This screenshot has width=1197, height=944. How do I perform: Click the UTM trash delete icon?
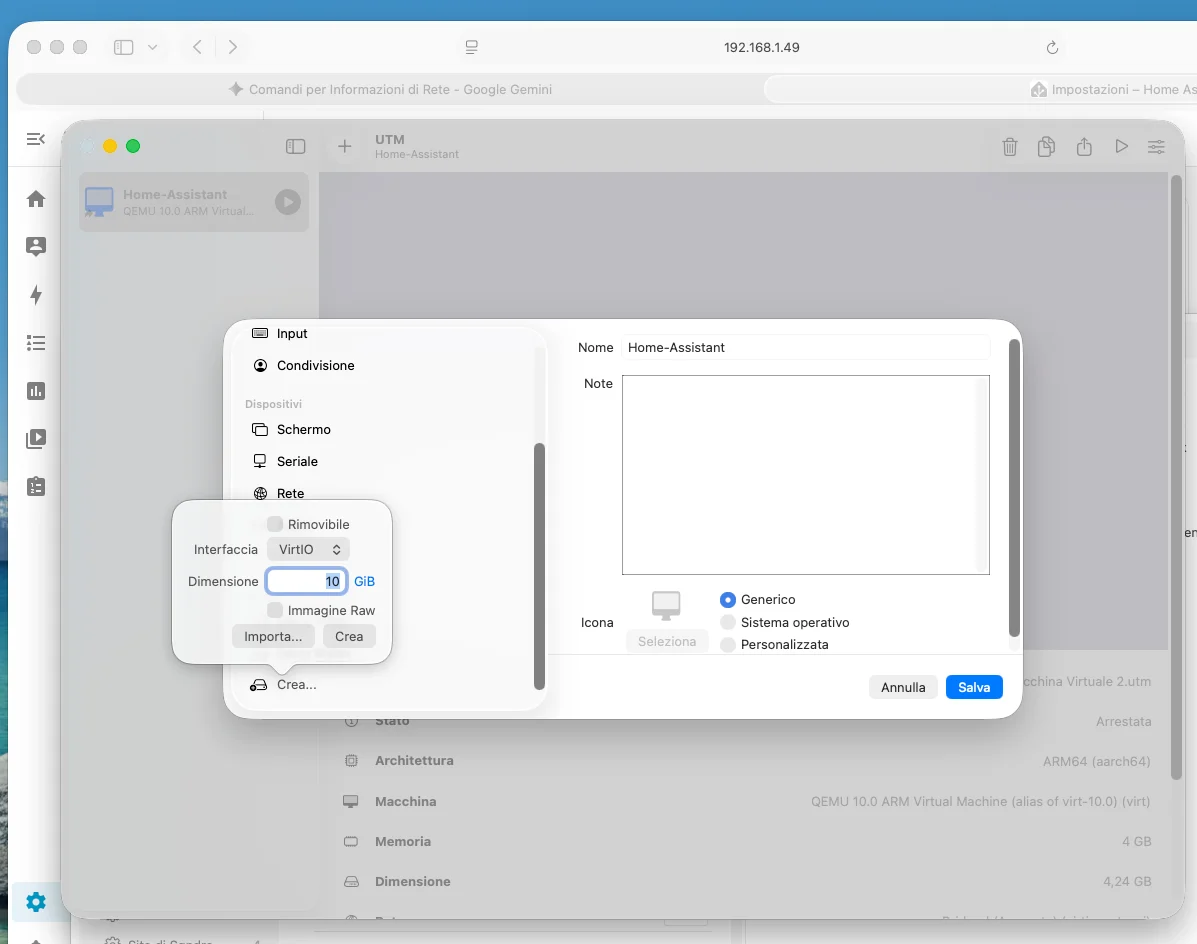1009,147
